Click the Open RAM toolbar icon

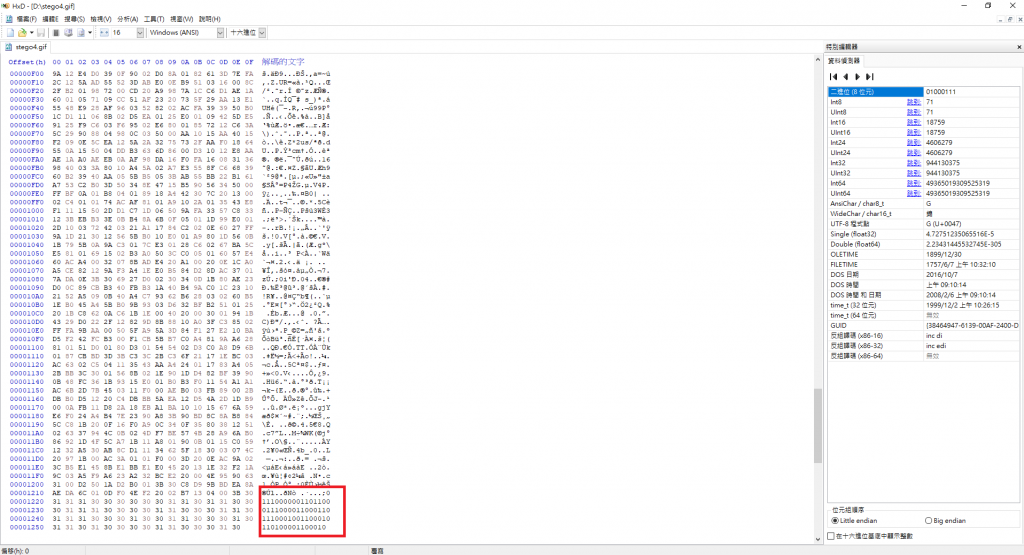click(56, 33)
